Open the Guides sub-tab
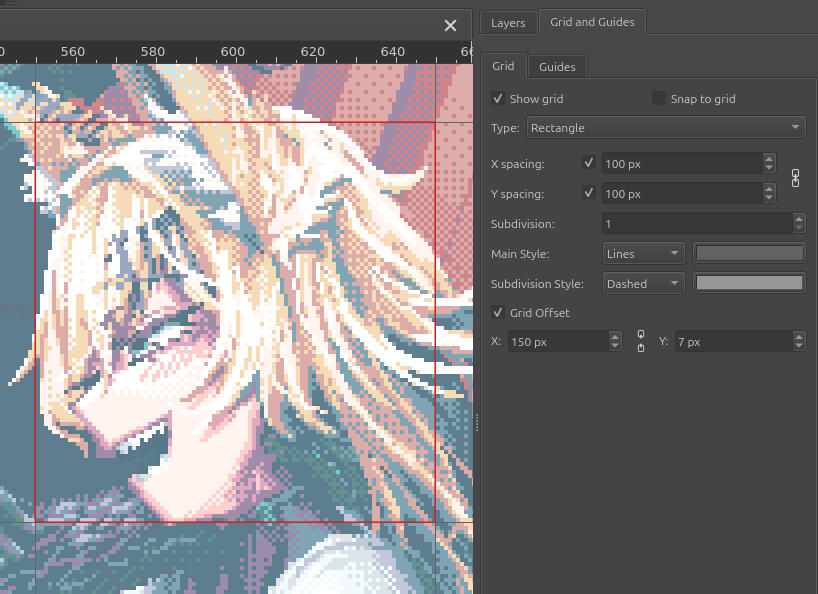Screen dimensions: 818x594 coord(557,67)
